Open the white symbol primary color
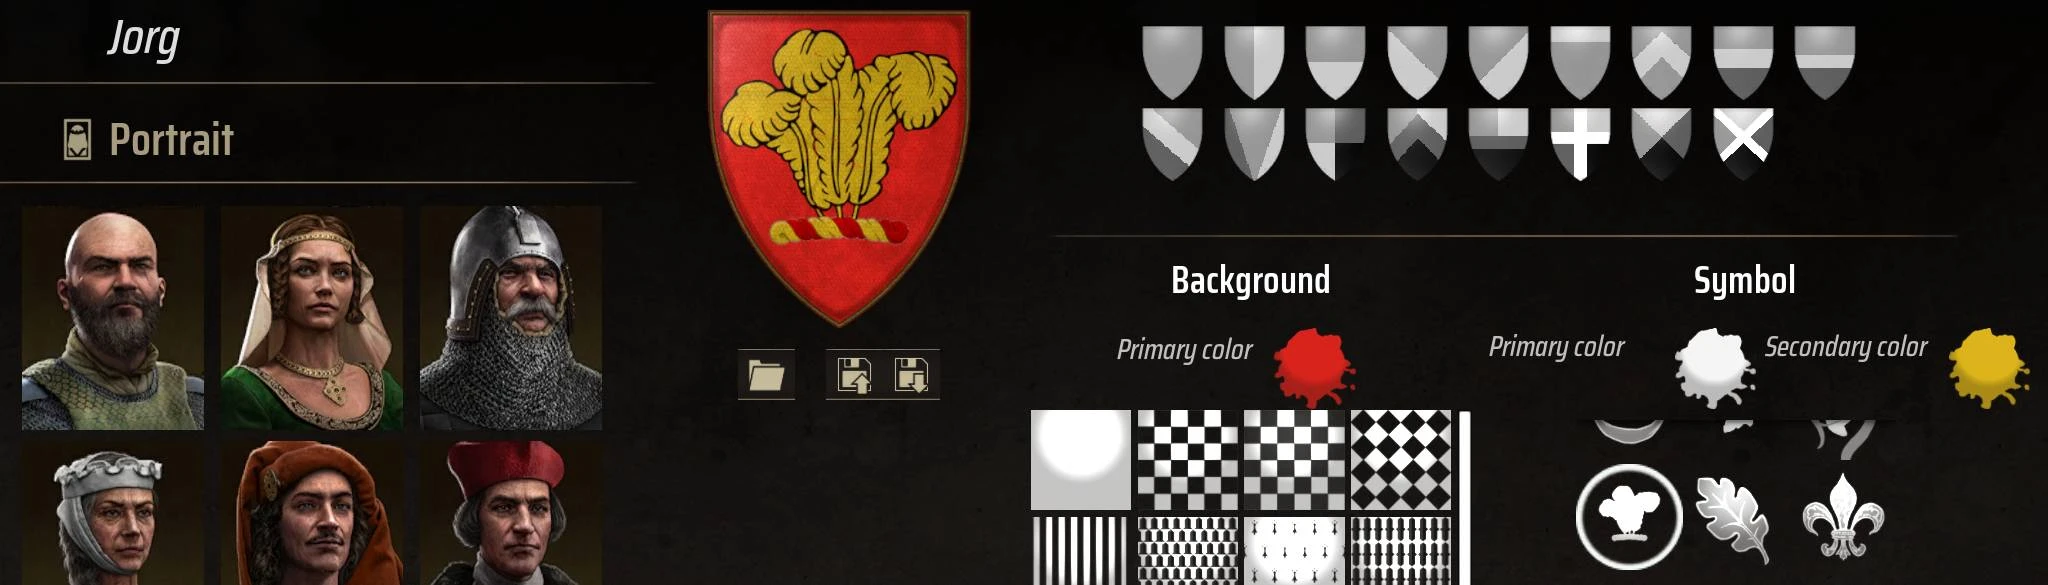Image resolution: width=2048 pixels, height=585 pixels. click(1715, 367)
